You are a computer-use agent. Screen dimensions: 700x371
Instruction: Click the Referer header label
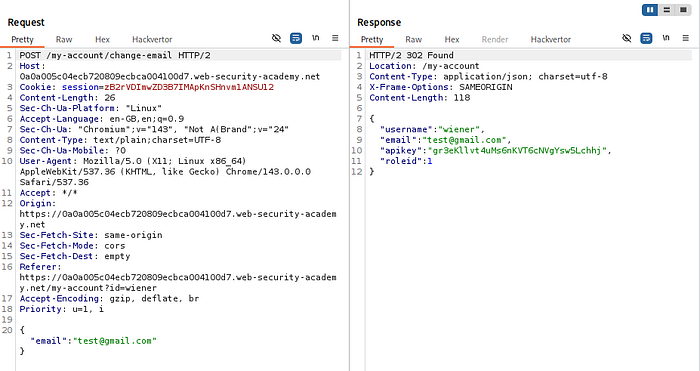point(40,267)
